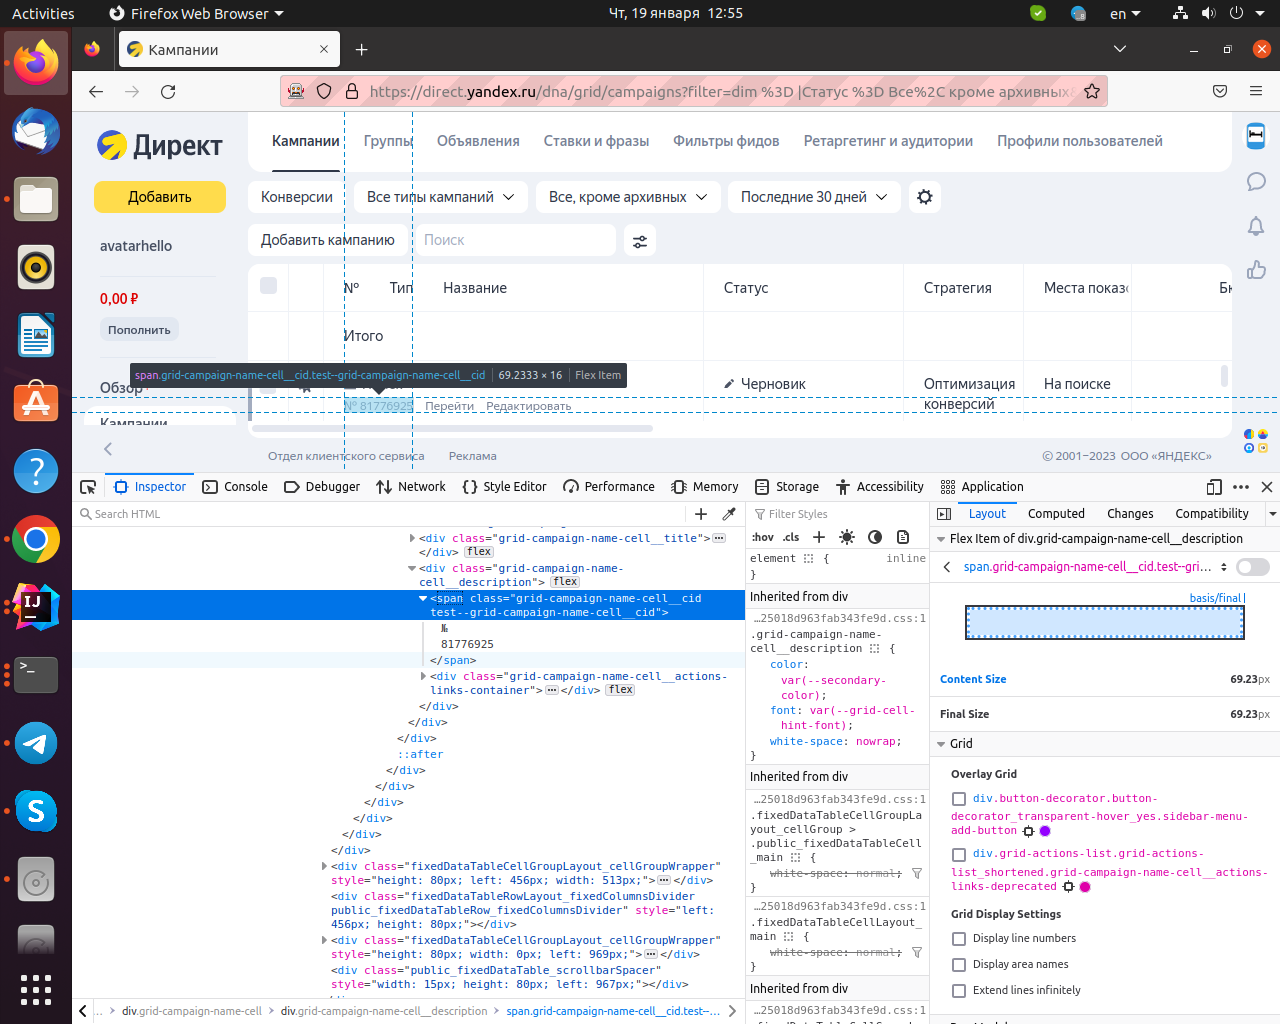Click the element picker icon in DevTools
Viewport: 1280px width, 1024px height.
(x=88, y=487)
